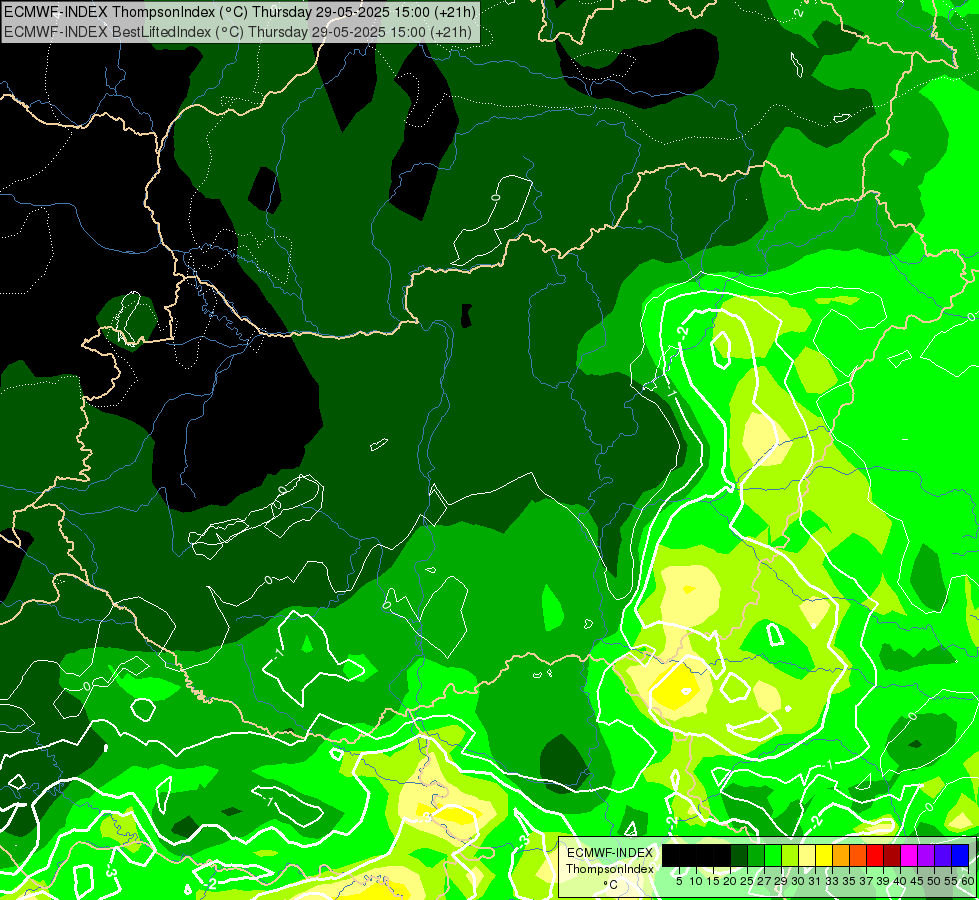Click the legend tick value "10"
Screen dimensions: 979x900
[696, 881]
